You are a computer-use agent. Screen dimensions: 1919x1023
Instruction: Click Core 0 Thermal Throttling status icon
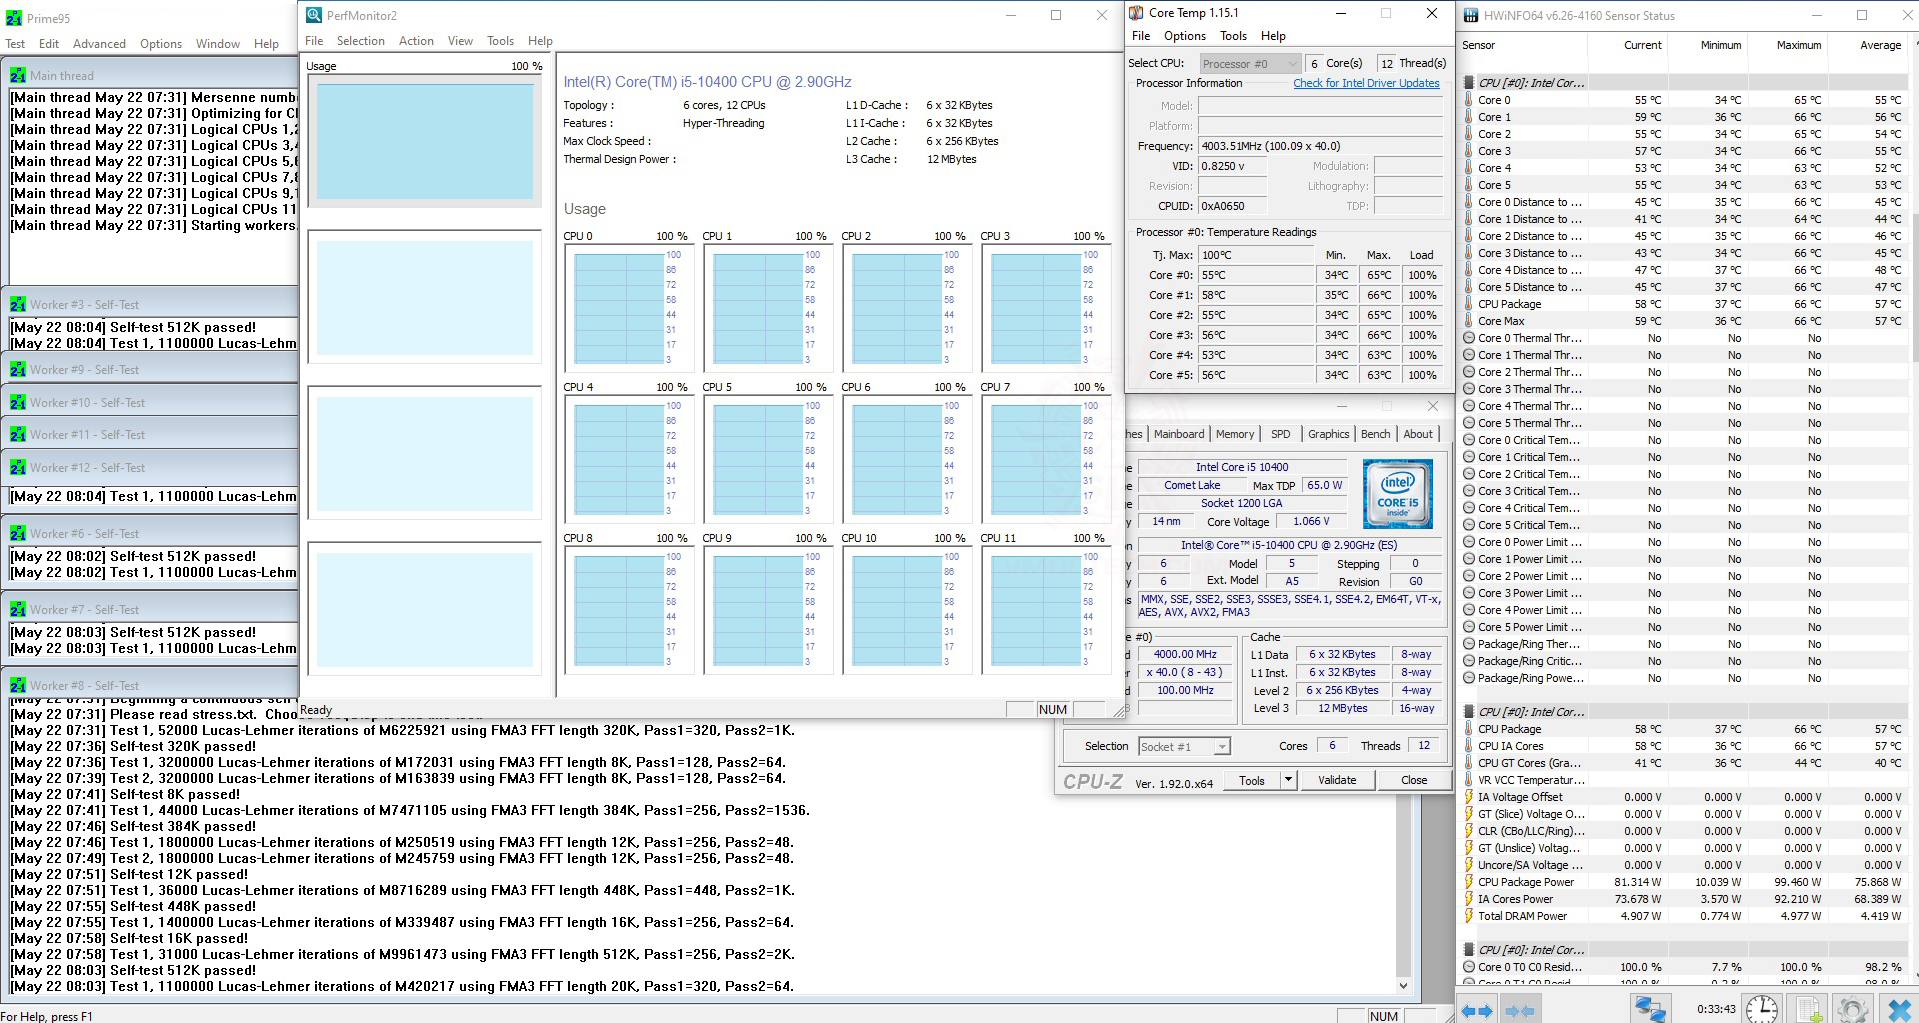click(x=1469, y=338)
